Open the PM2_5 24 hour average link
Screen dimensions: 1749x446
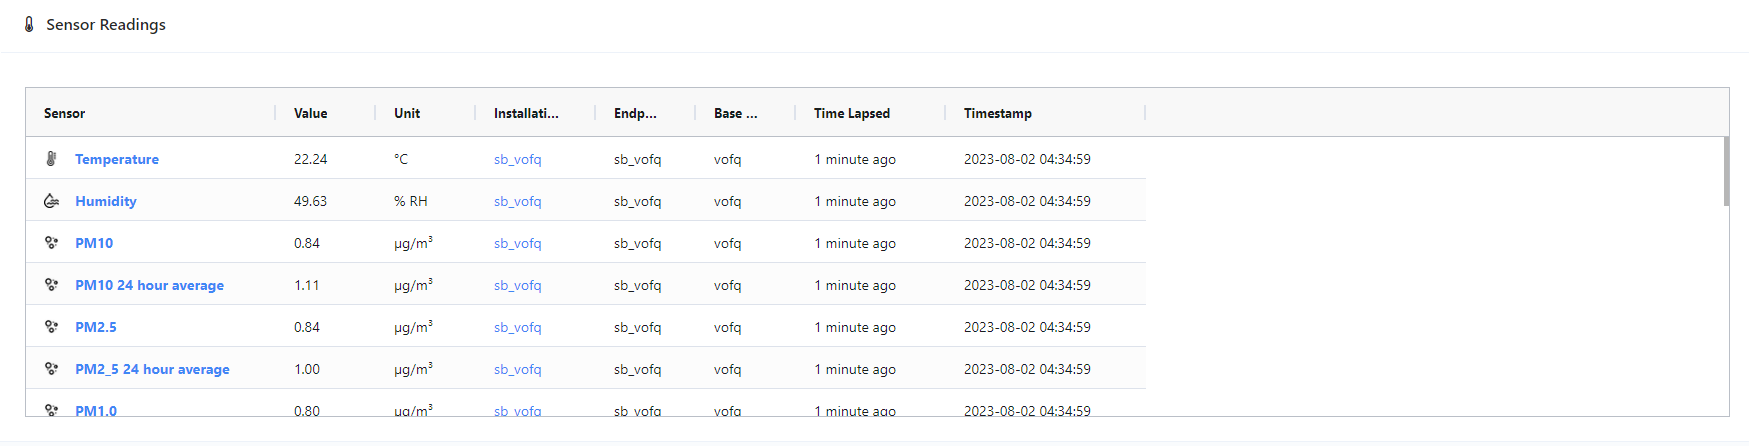[152, 369]
